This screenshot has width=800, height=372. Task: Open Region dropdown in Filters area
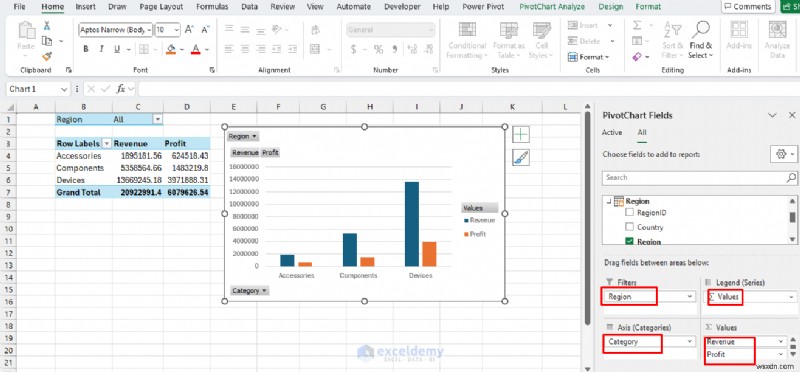tap(690, 296)
